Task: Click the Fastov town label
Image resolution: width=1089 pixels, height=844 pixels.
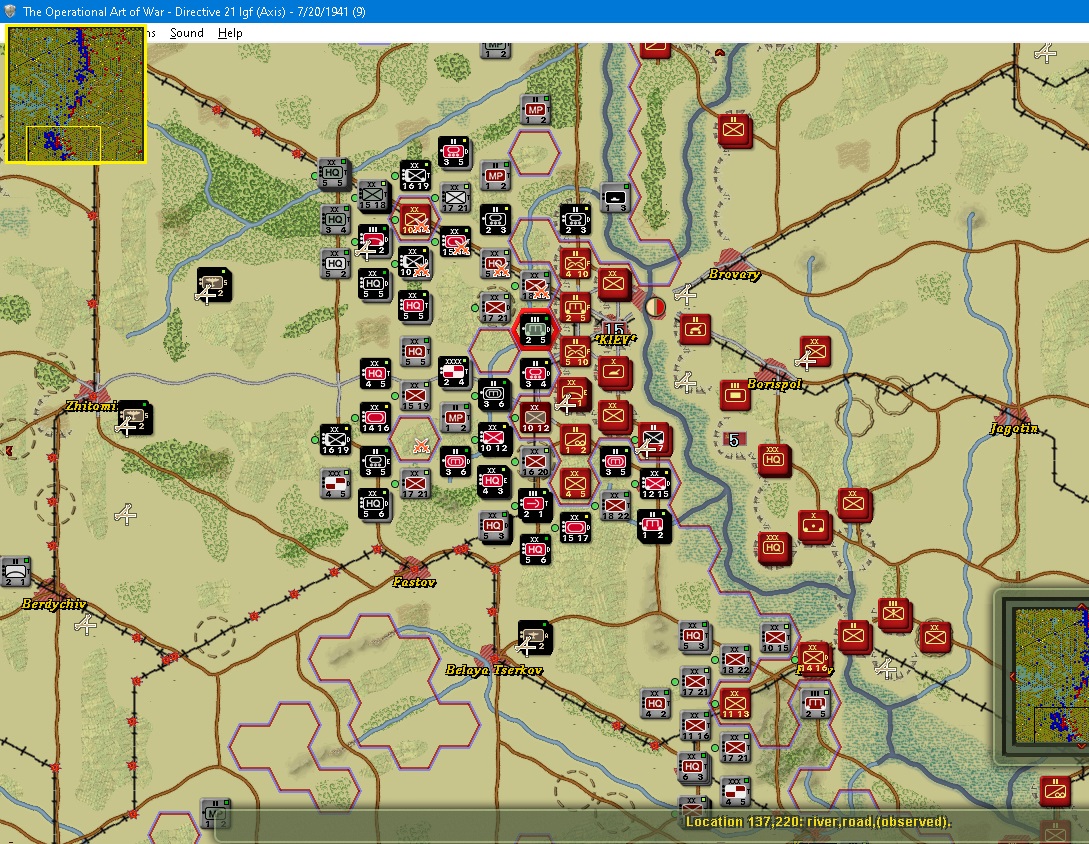Action: coord(414,582)
